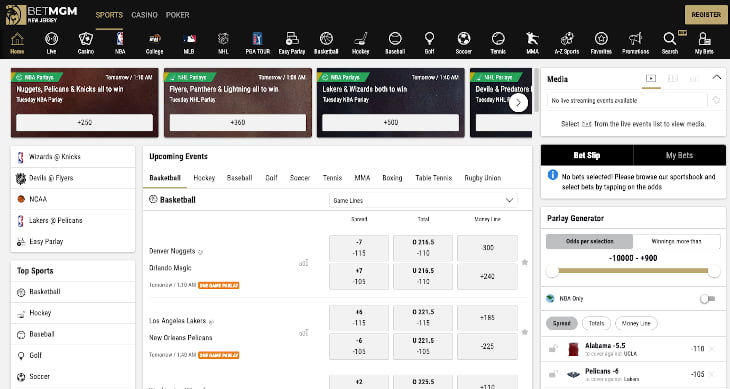Switch to the SPORTS top menu
This screenshot has height=389, width=730.
coord(109,15)
